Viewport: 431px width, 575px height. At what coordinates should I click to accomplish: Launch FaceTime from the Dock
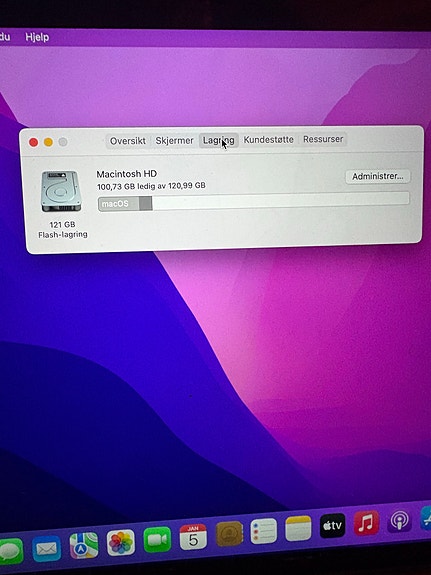click(x=157, y=539)
